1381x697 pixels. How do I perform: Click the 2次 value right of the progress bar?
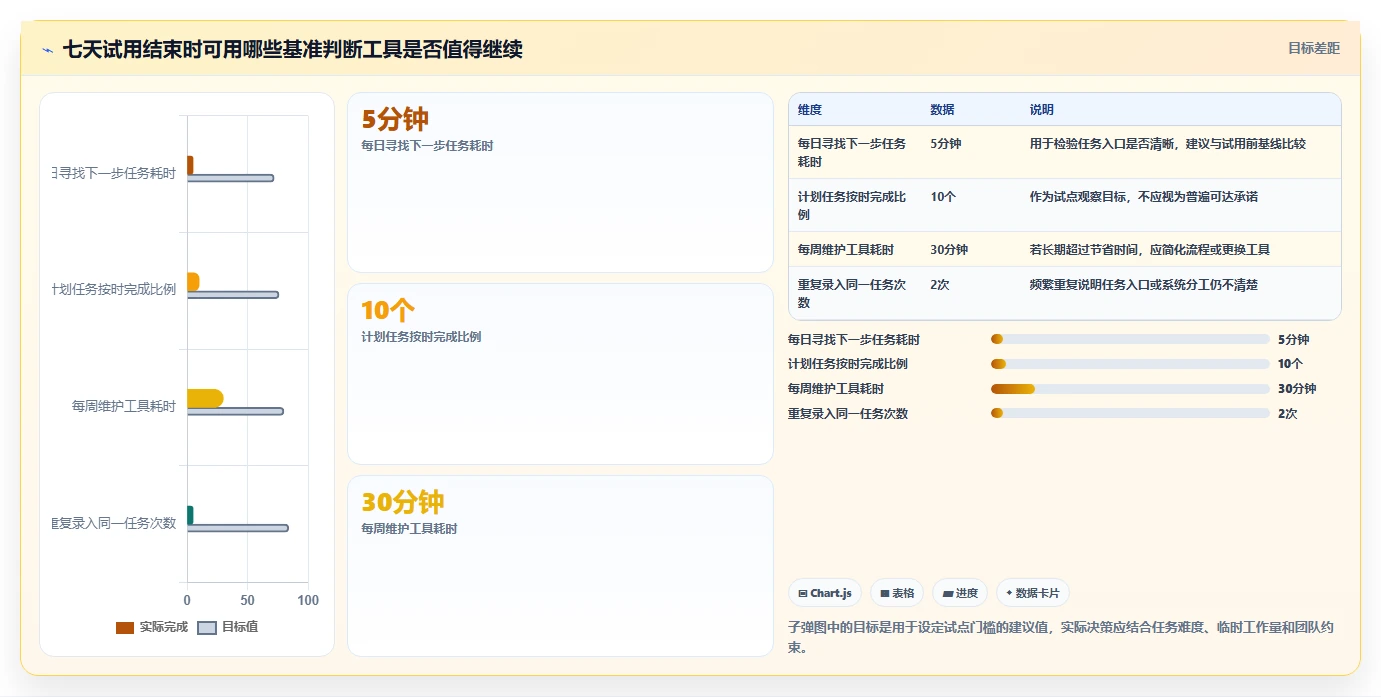click(x=1288, y=413)
